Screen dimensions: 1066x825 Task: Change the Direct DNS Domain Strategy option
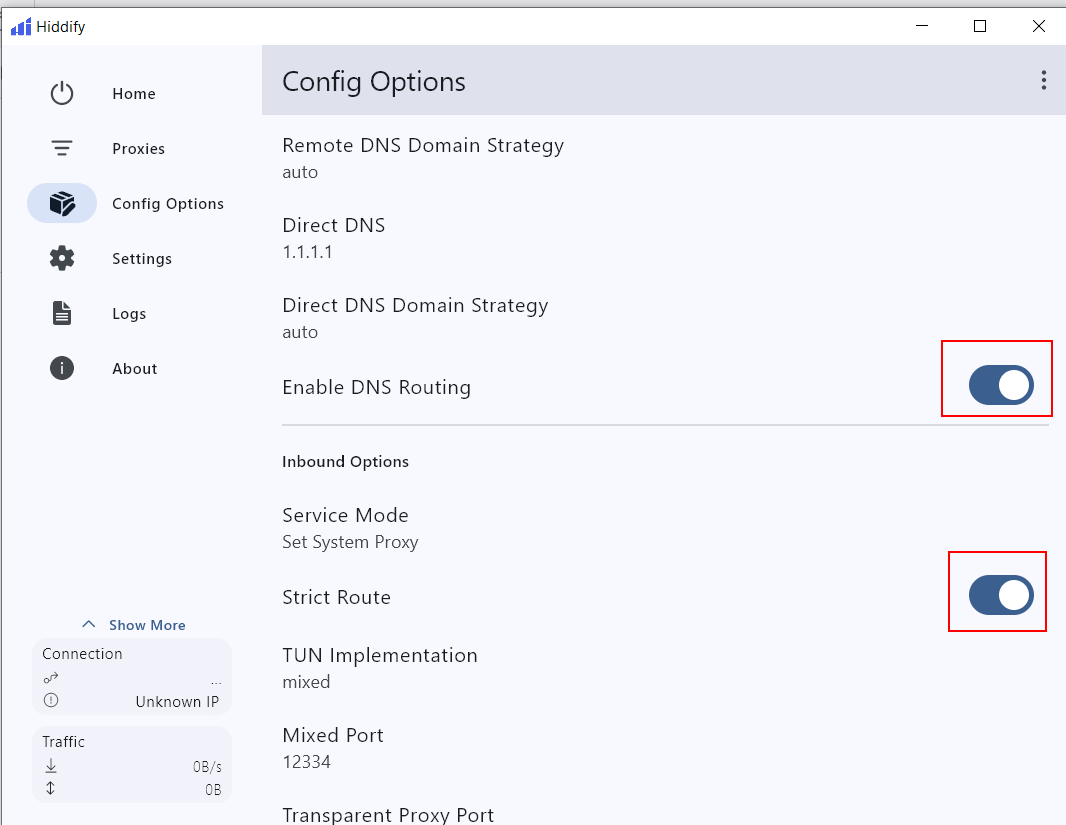point(415,318)
